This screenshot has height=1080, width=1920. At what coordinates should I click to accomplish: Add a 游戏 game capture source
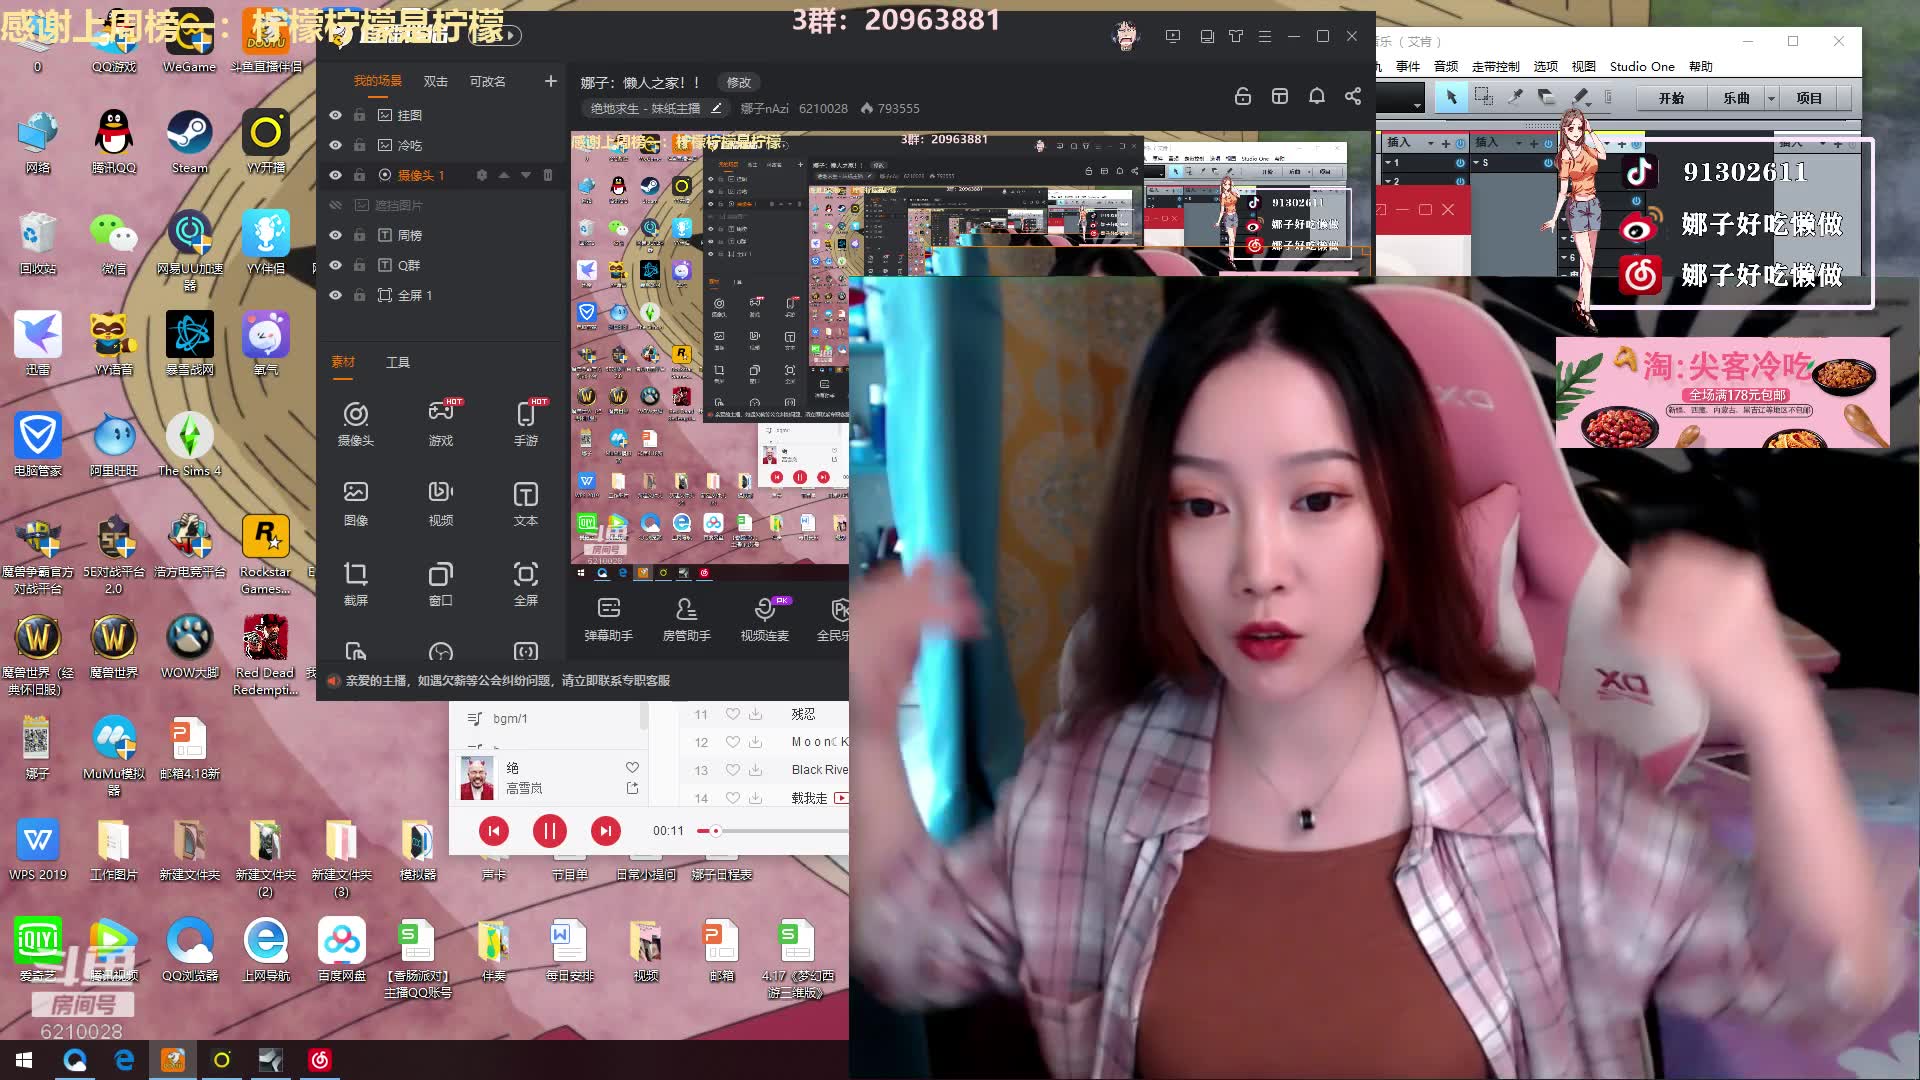pos(441,422)
